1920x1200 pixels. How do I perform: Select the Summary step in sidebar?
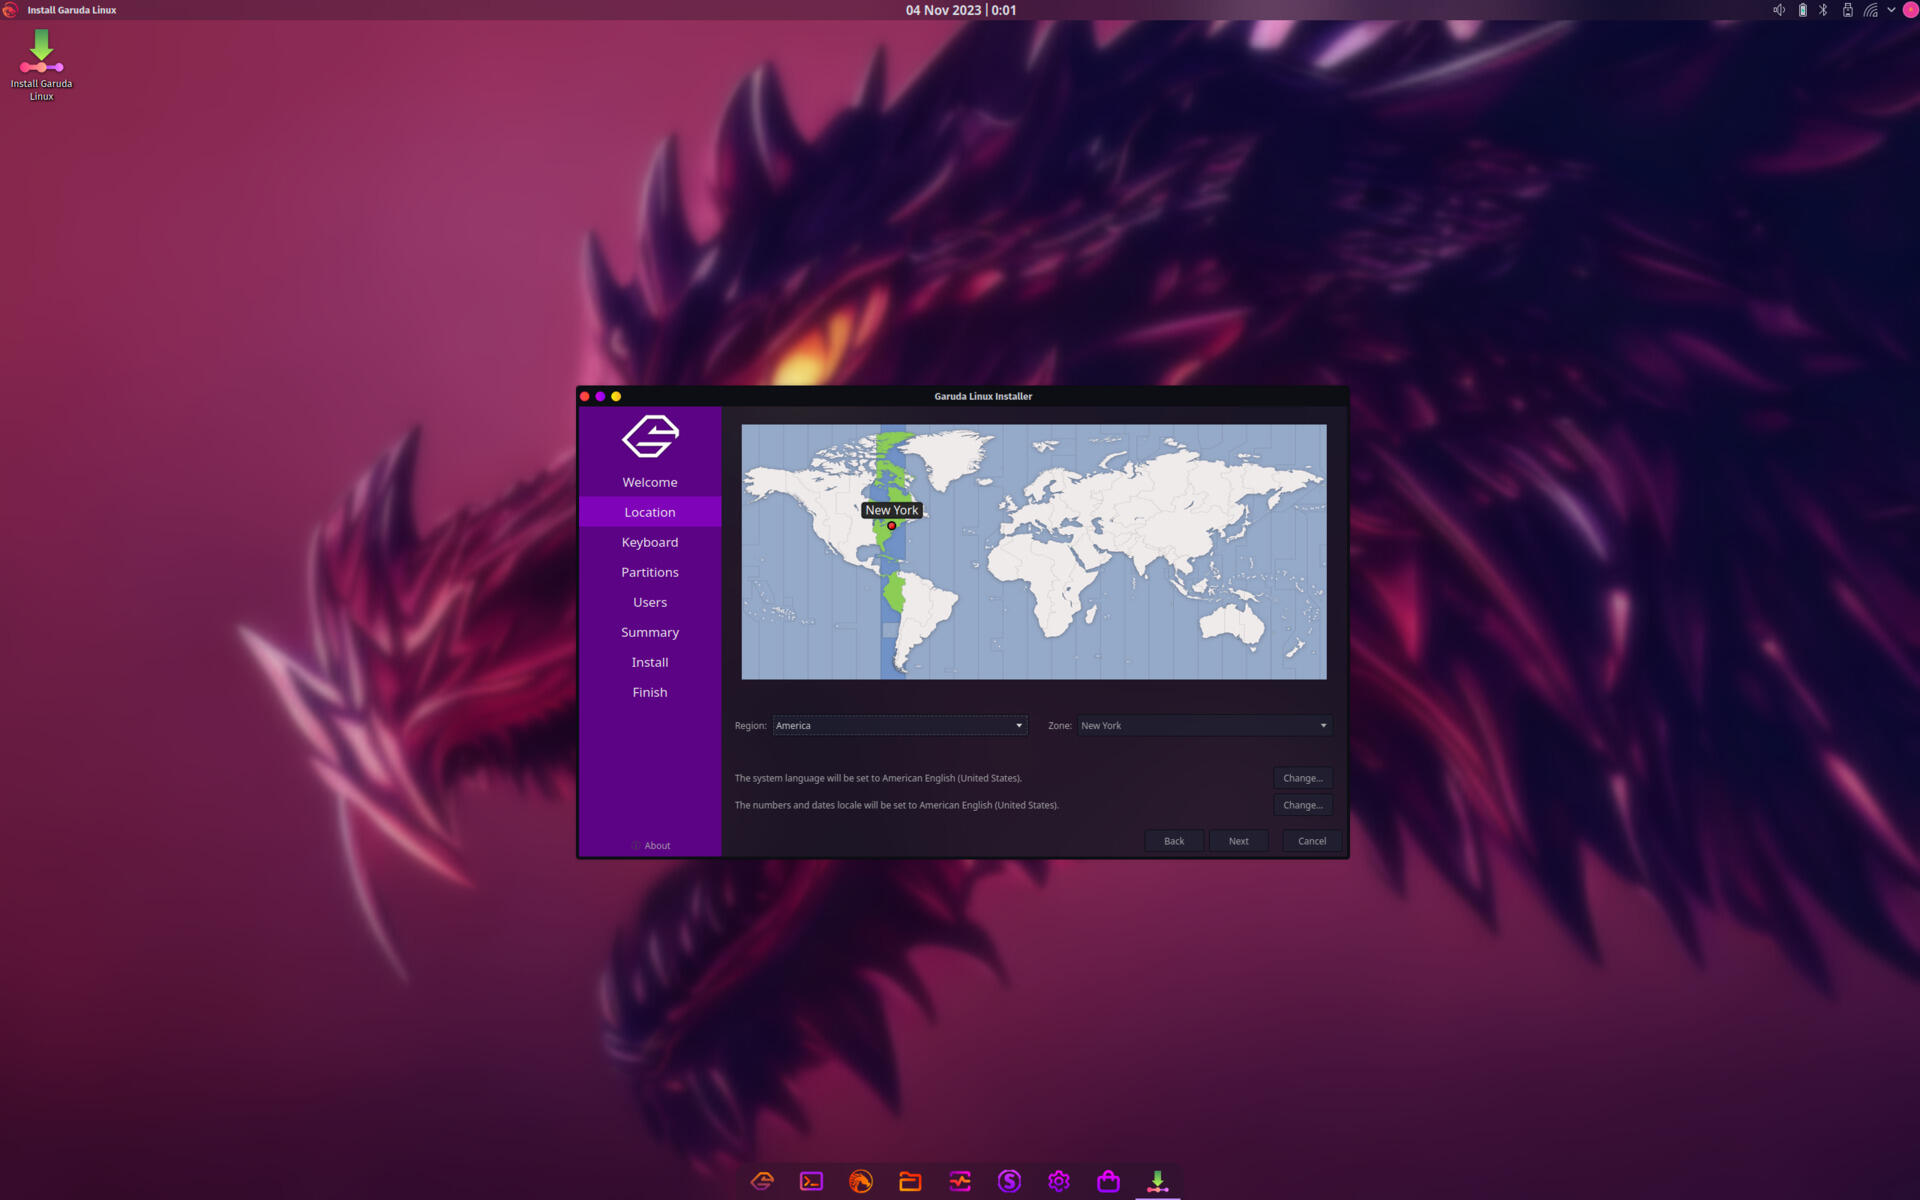[x=650, y=632]
